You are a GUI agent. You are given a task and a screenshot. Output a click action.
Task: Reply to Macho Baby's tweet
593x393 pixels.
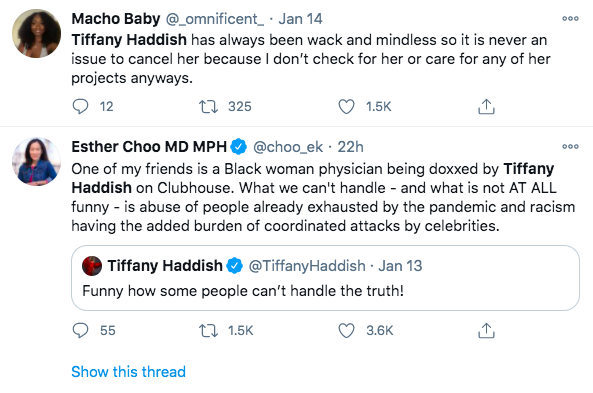click(x=80, y=106)
